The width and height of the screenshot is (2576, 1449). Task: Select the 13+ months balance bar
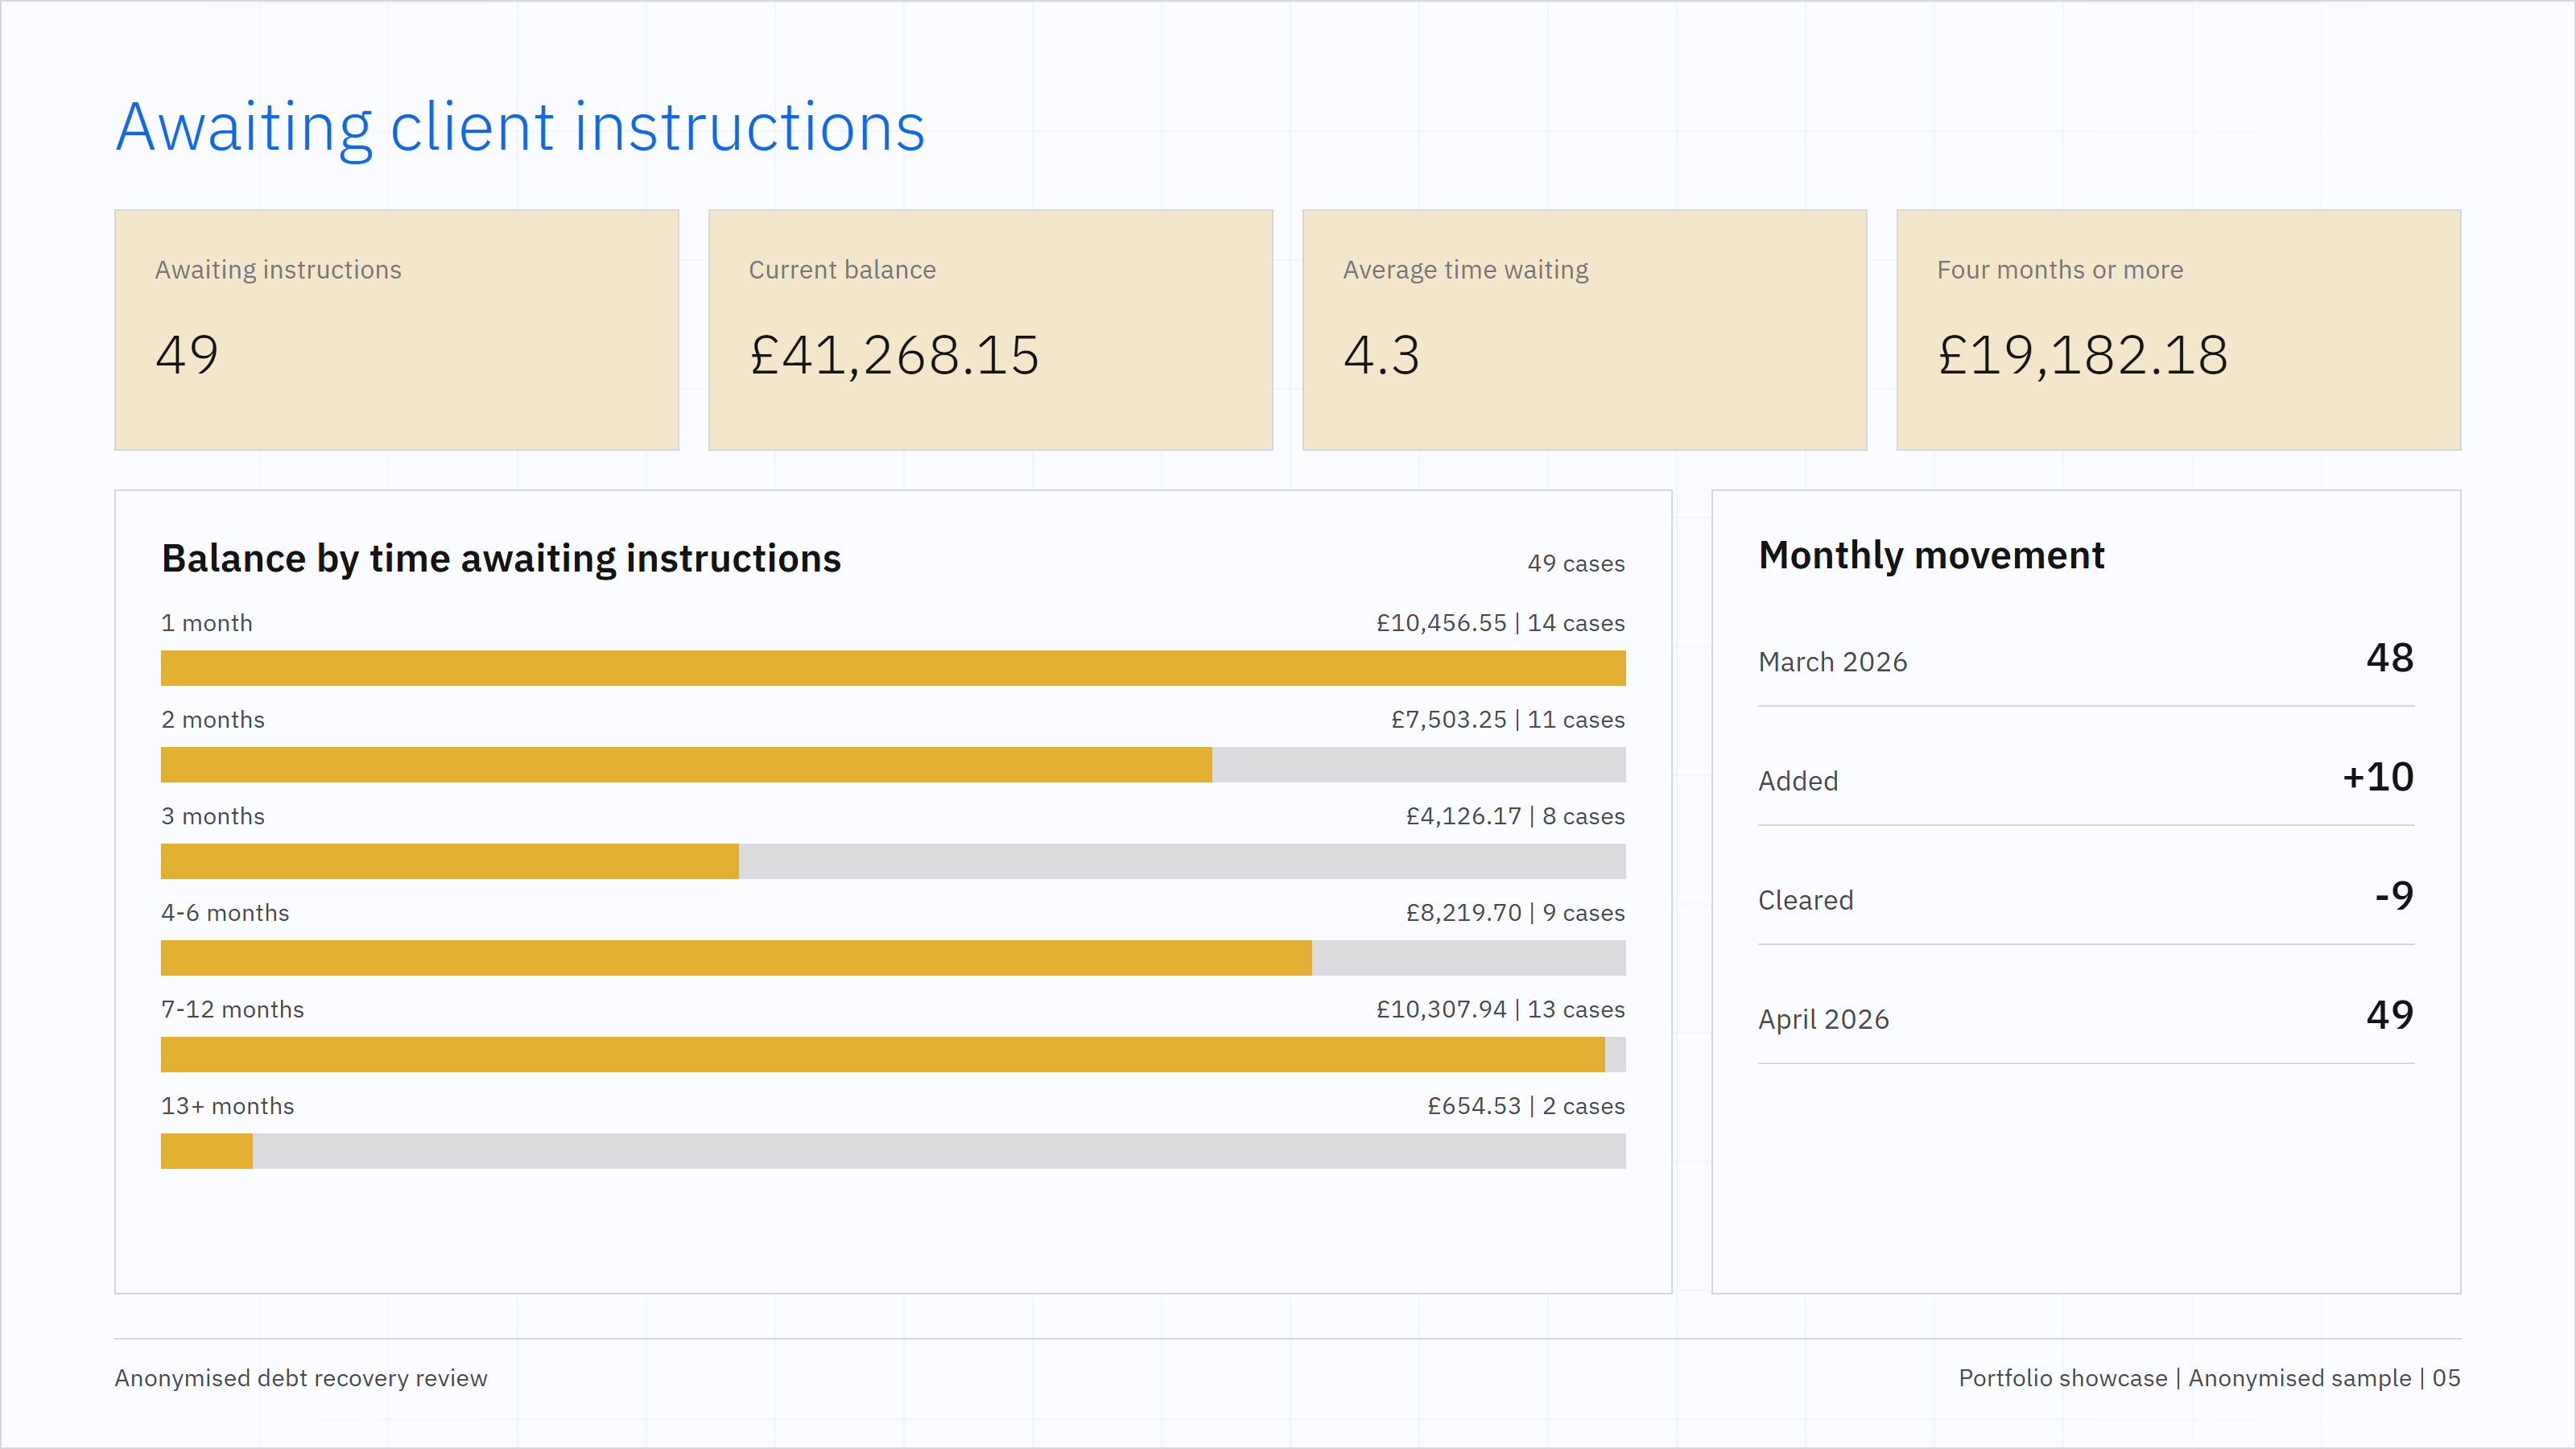tap(893, 1151)
